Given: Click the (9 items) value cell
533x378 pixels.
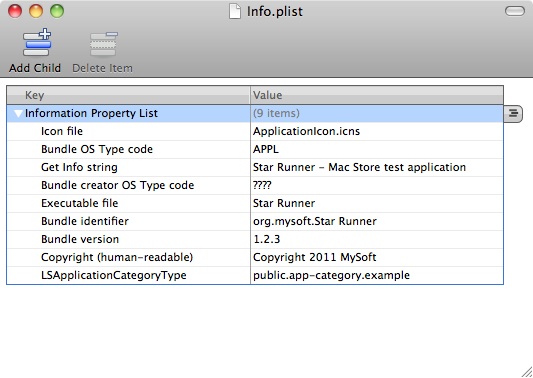Looking at the screenshot, I should pos(377,113).
